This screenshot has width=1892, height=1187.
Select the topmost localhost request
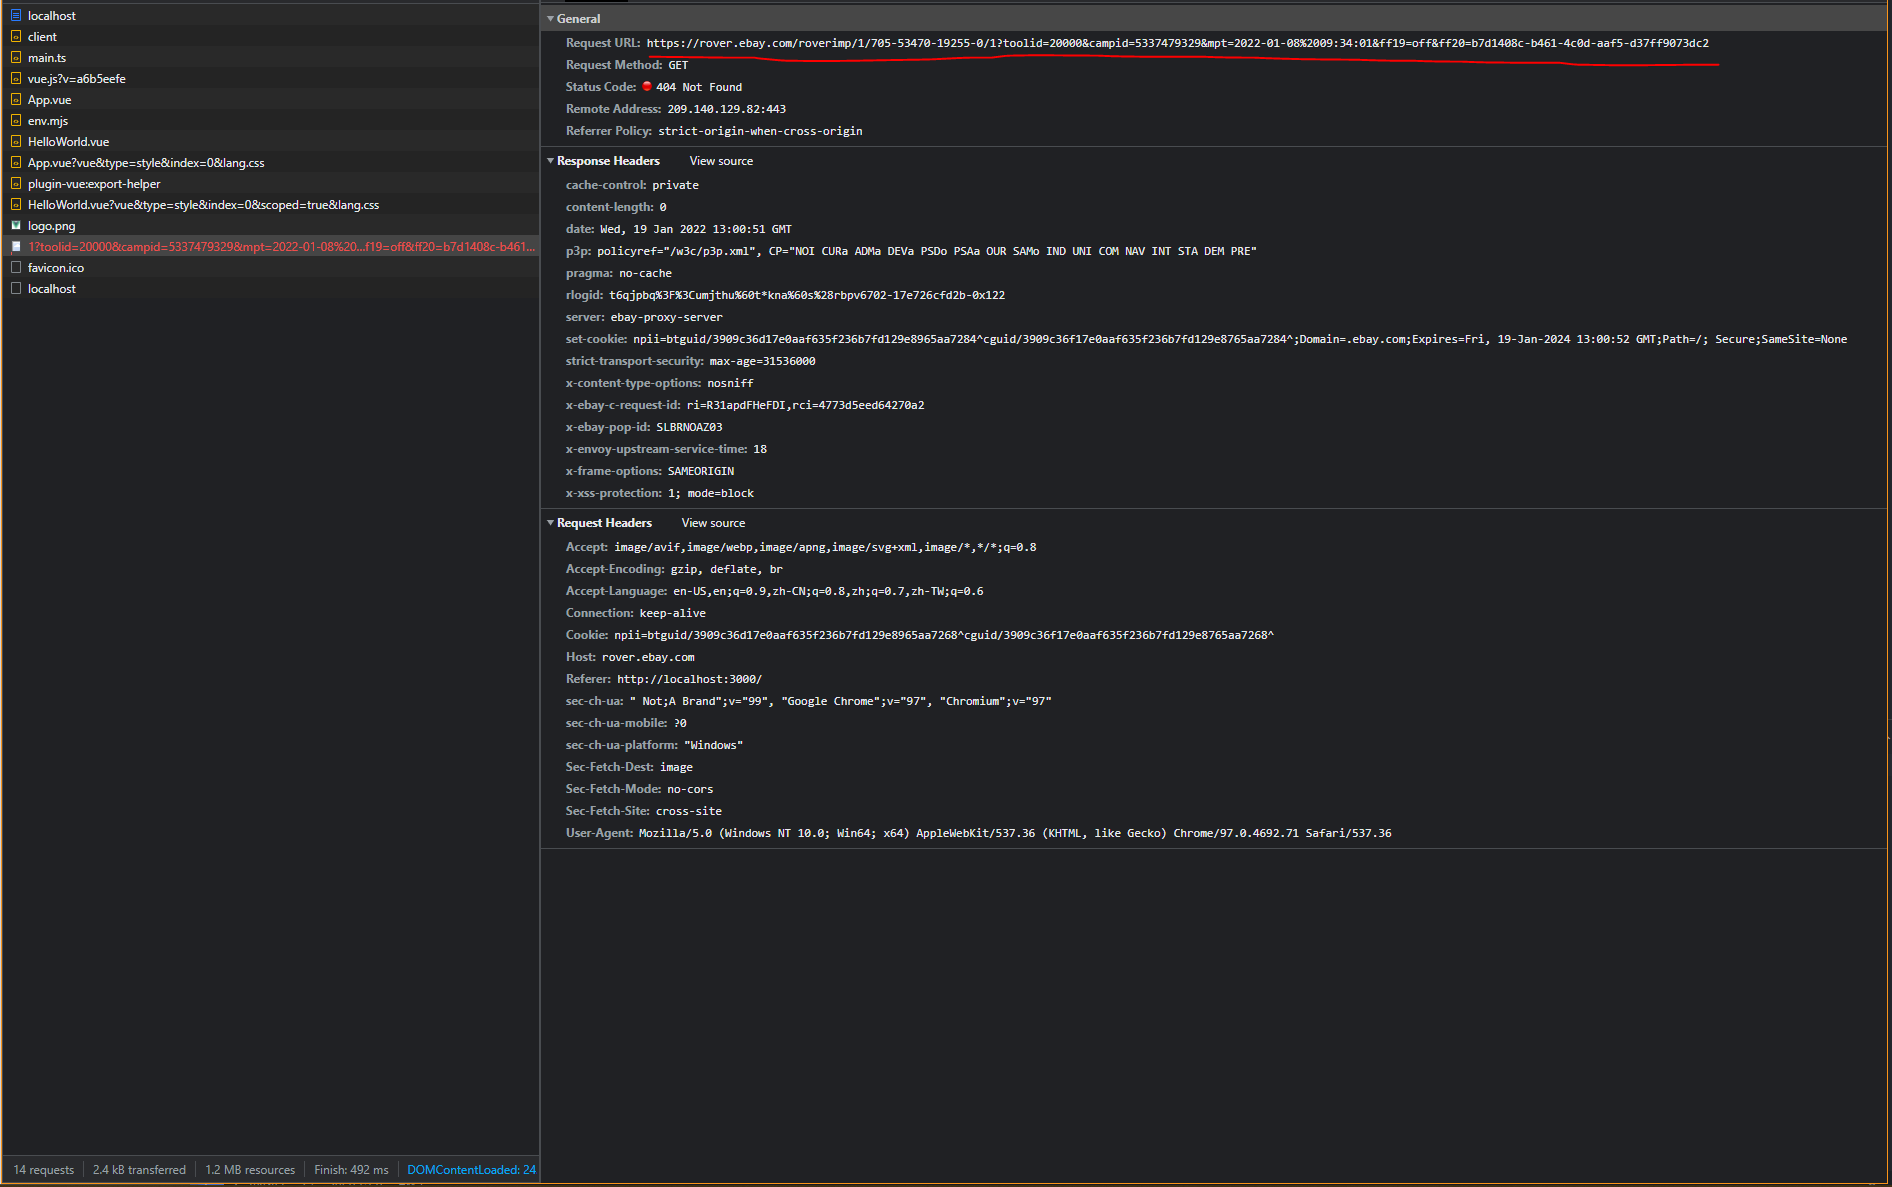52,15
